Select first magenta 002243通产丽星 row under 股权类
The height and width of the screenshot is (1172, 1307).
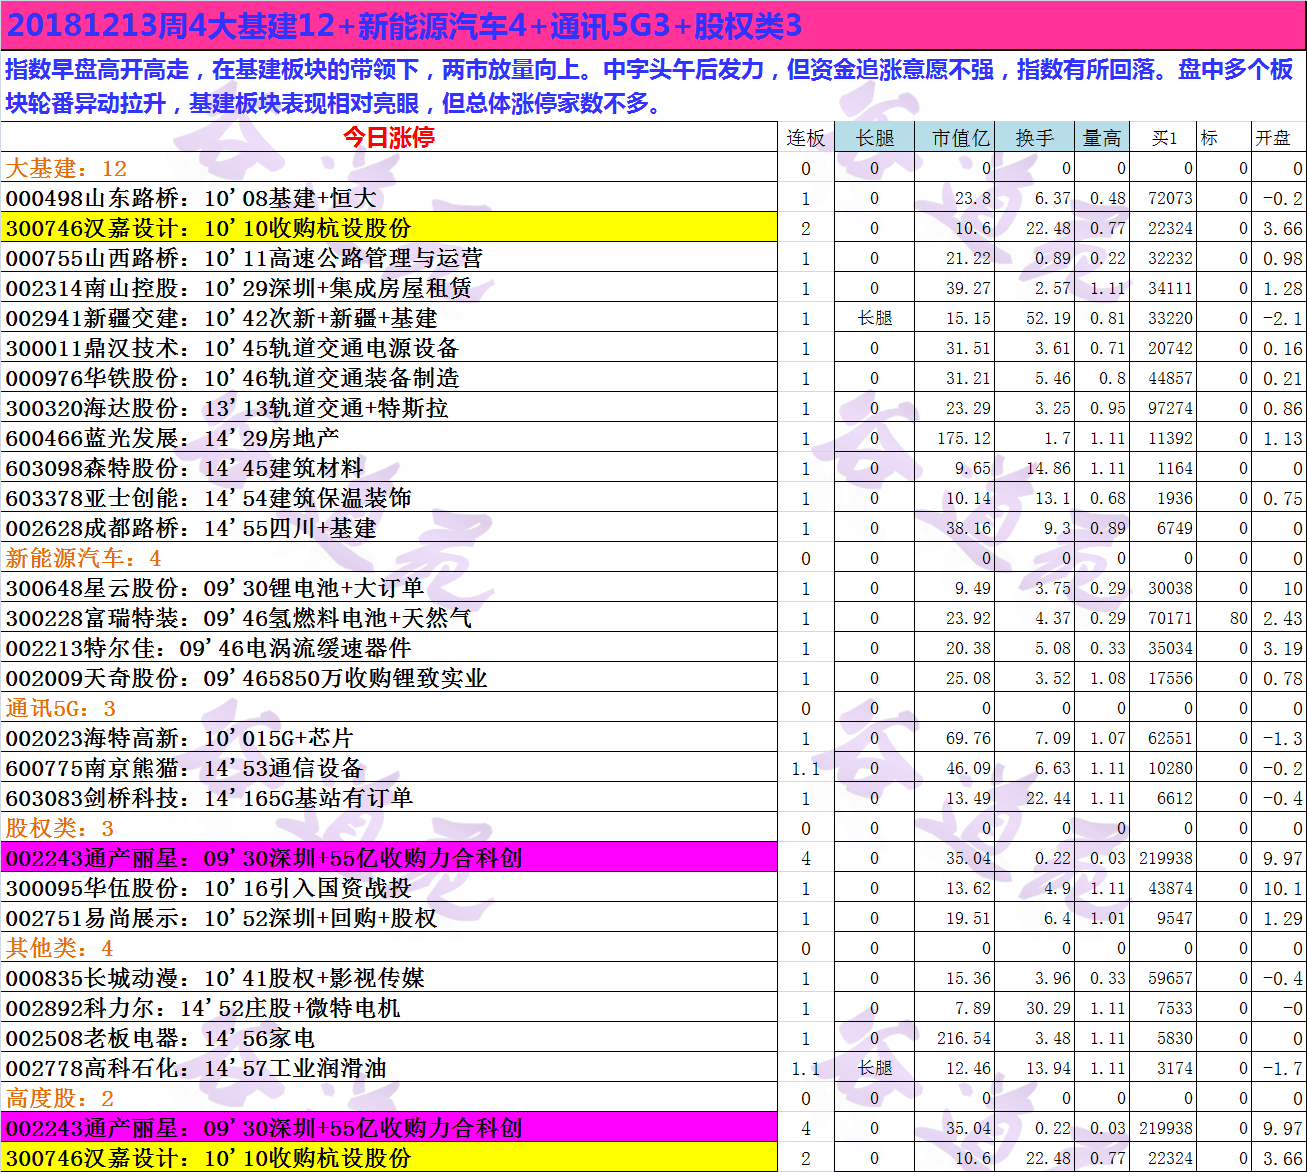coord(389,857)
